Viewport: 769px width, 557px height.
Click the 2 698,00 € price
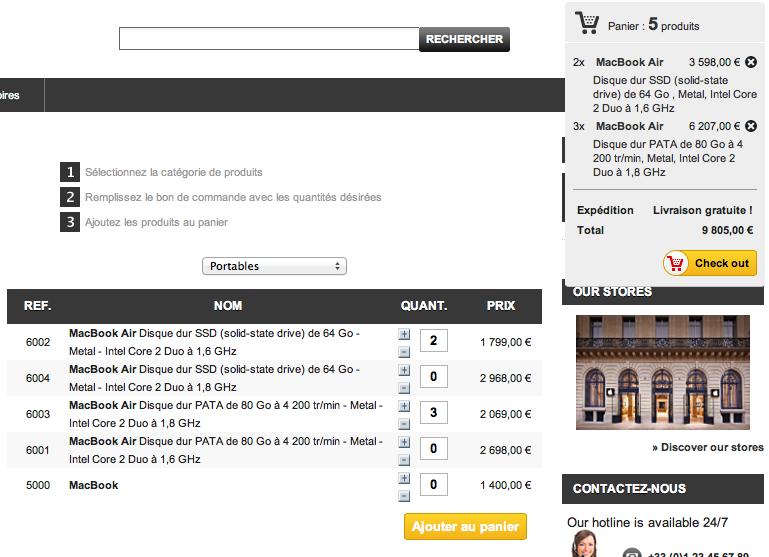click(506, 450)
